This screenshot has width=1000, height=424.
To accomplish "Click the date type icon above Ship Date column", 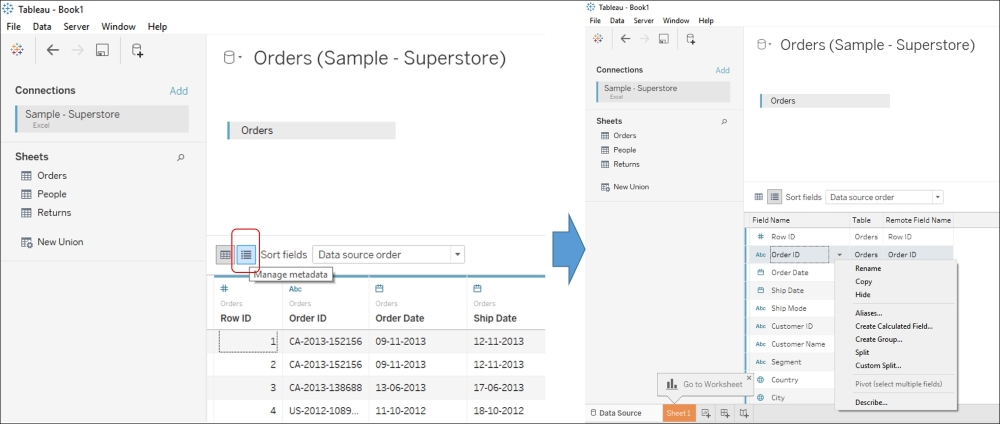I will point(477,289).
